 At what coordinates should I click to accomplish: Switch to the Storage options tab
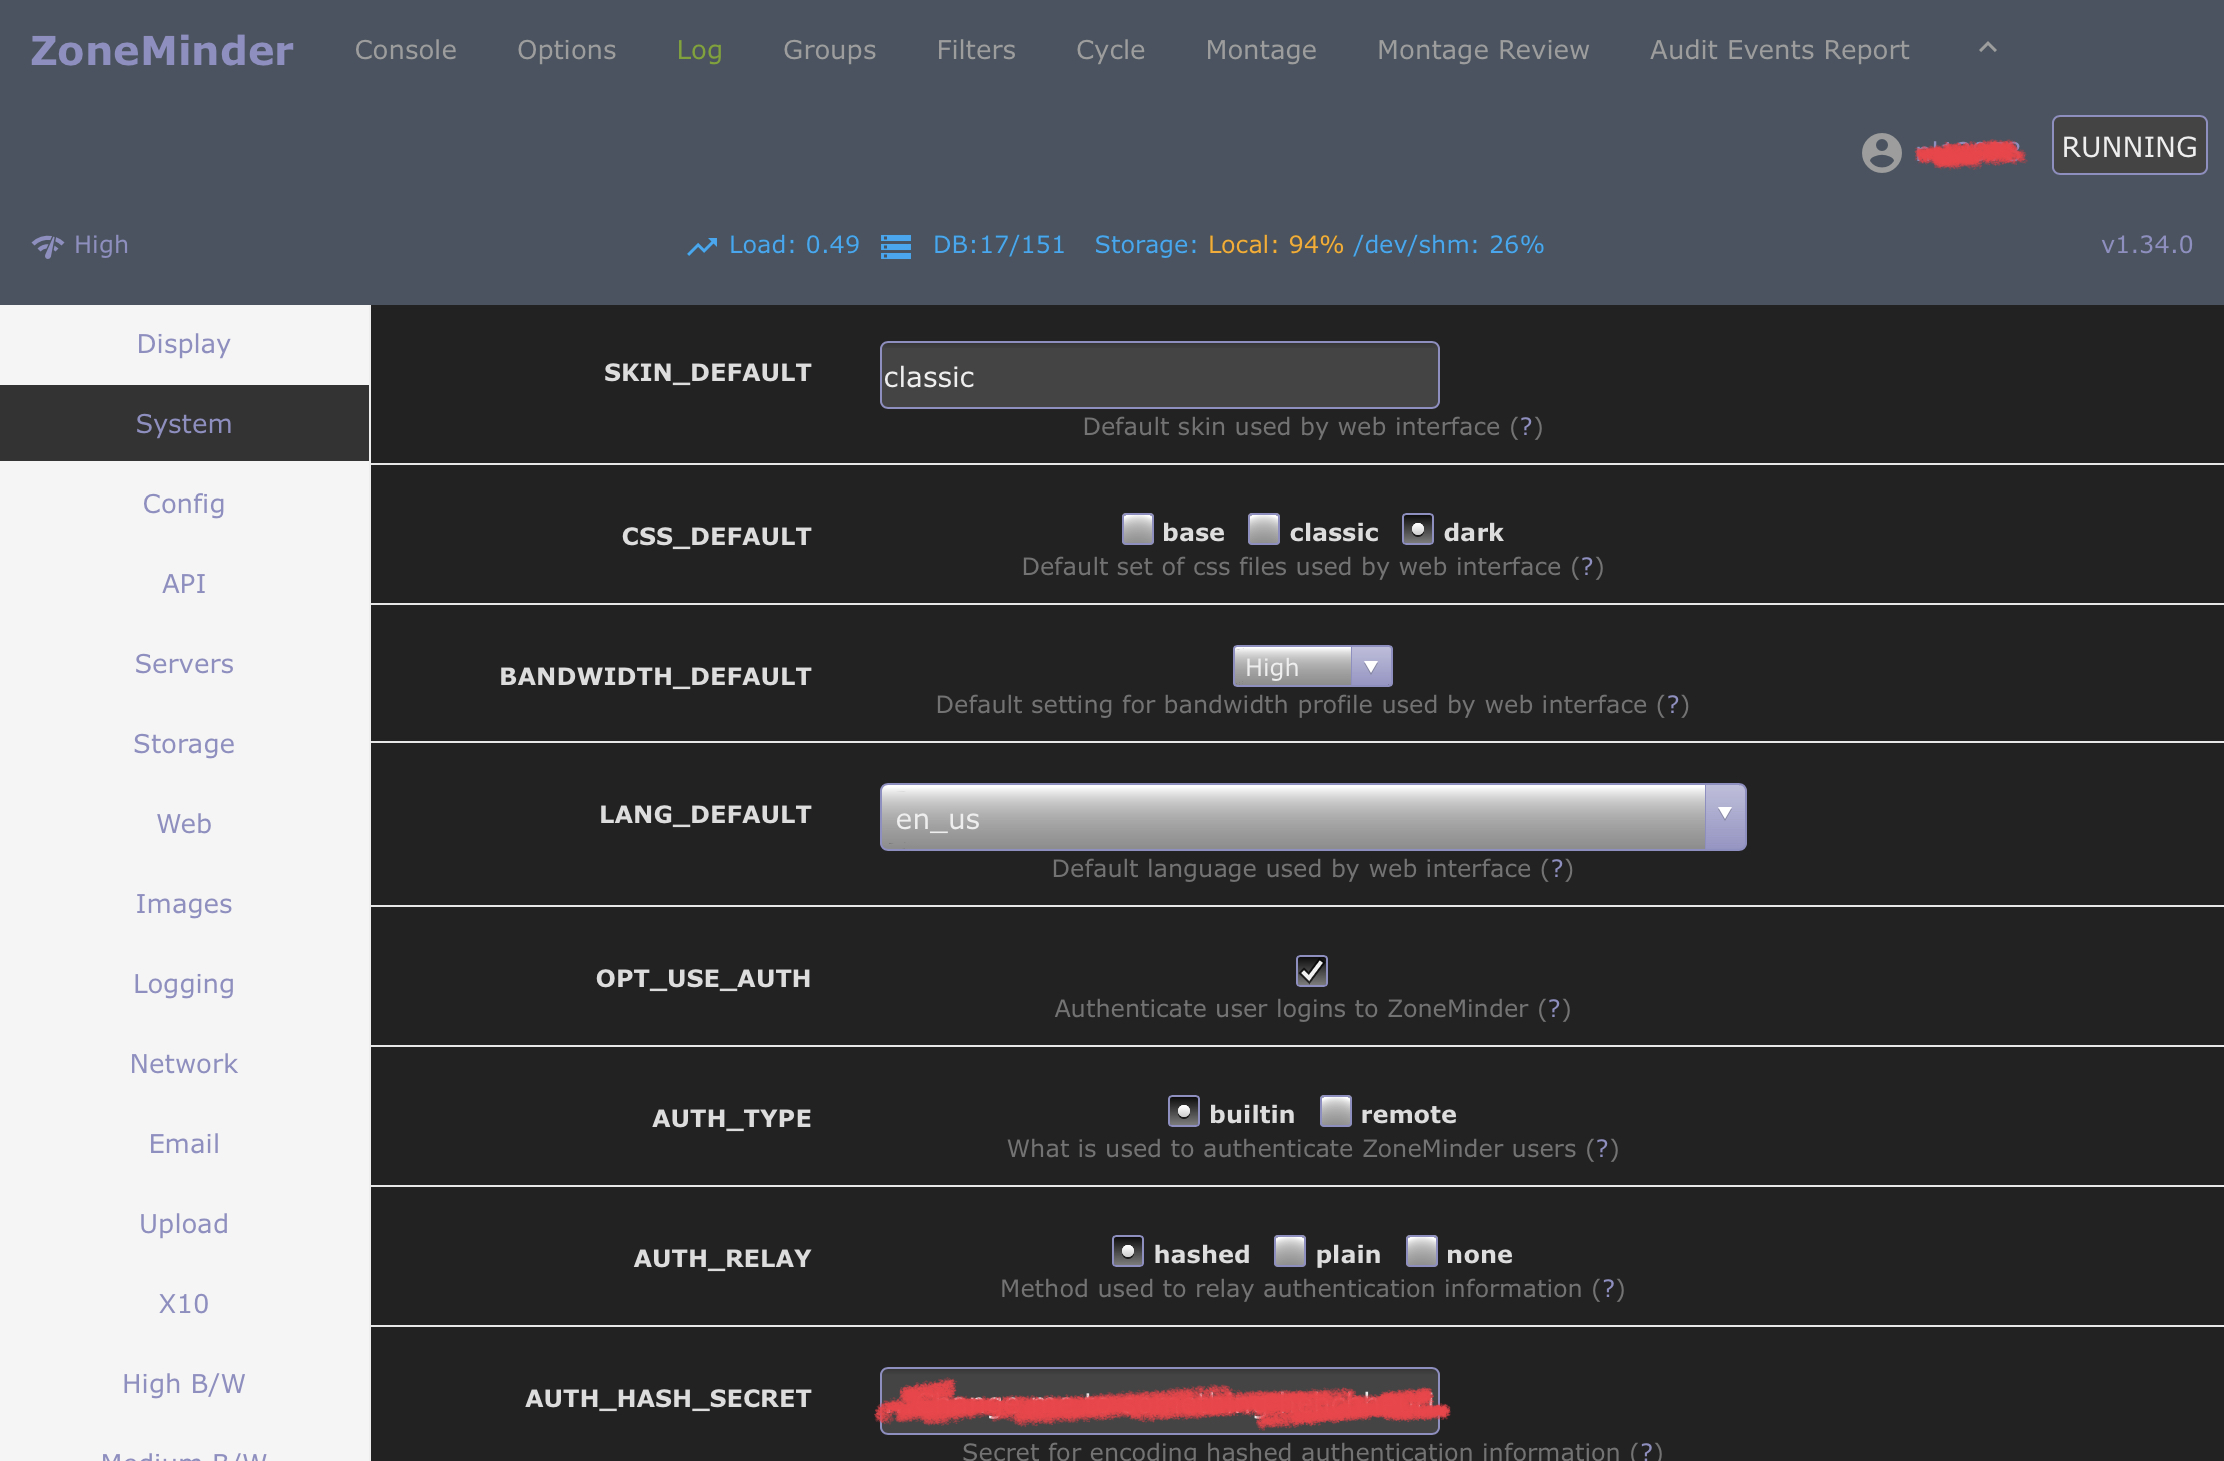click(184, 744)
